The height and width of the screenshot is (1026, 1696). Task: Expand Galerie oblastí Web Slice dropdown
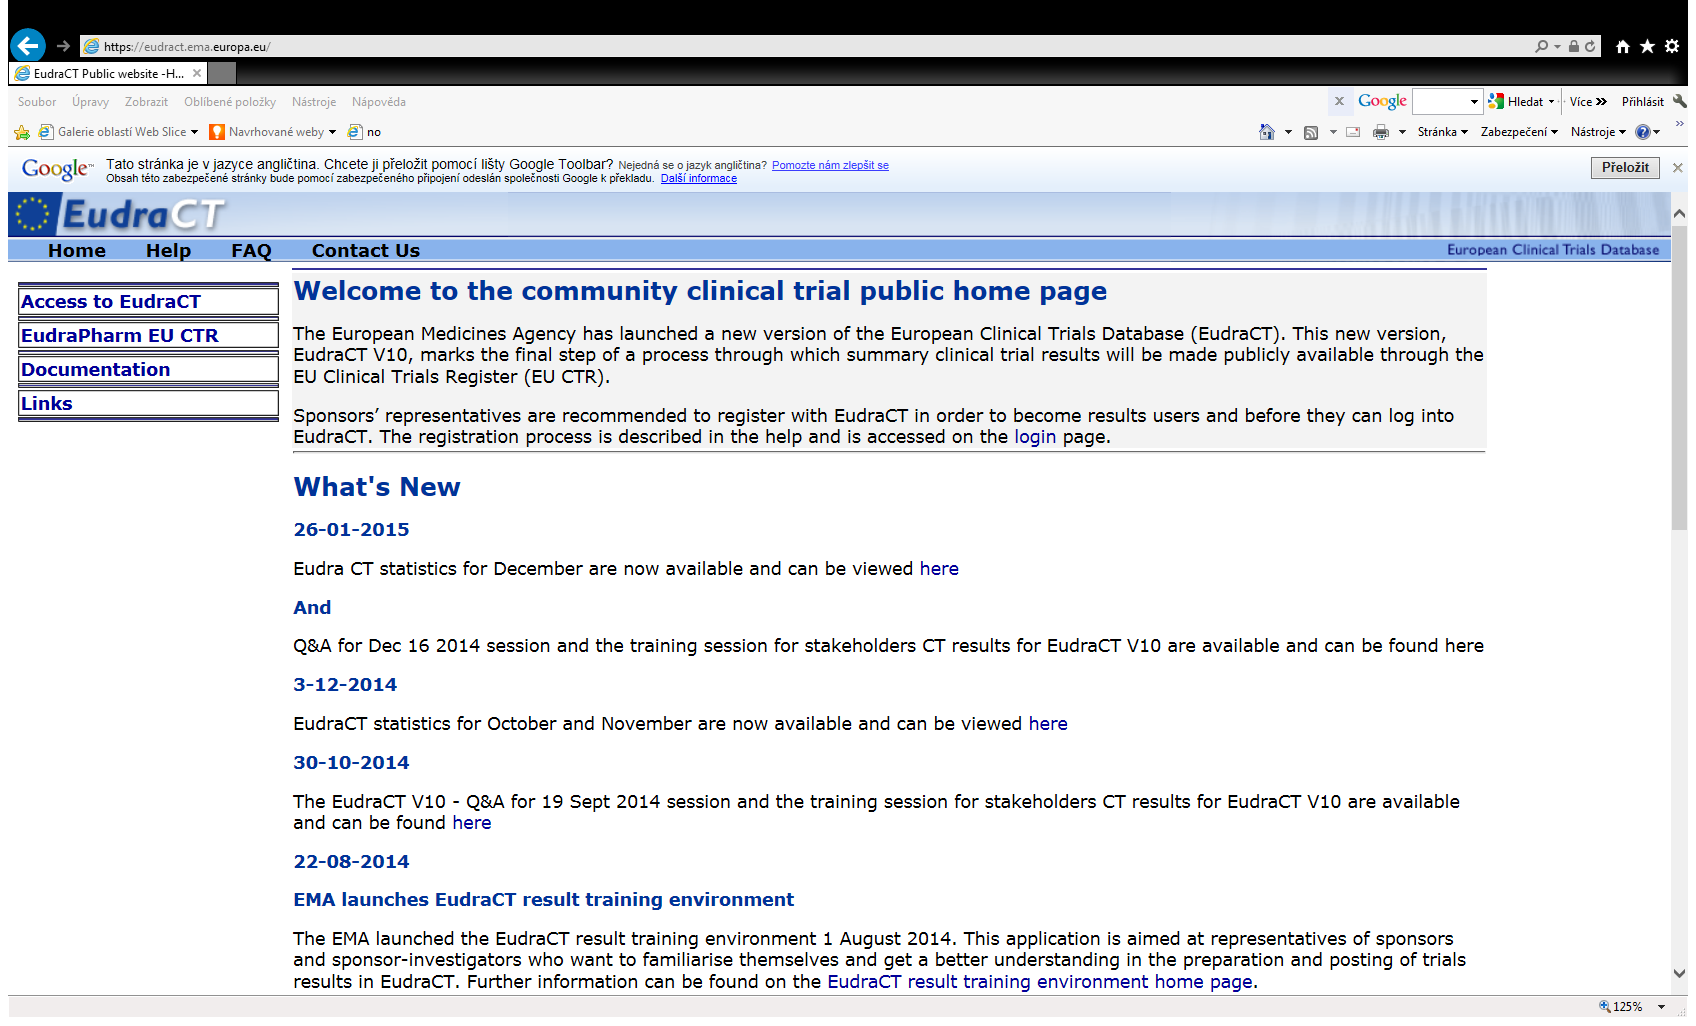pos(194,132)
